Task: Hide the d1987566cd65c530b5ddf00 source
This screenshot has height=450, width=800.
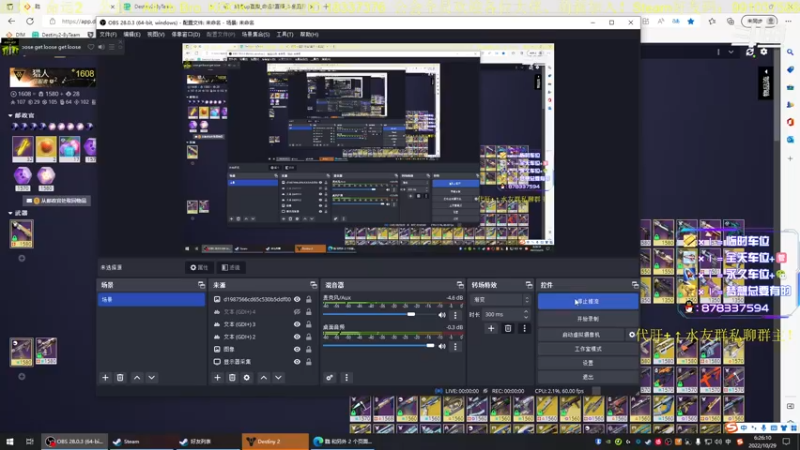Action: (297, 299)
